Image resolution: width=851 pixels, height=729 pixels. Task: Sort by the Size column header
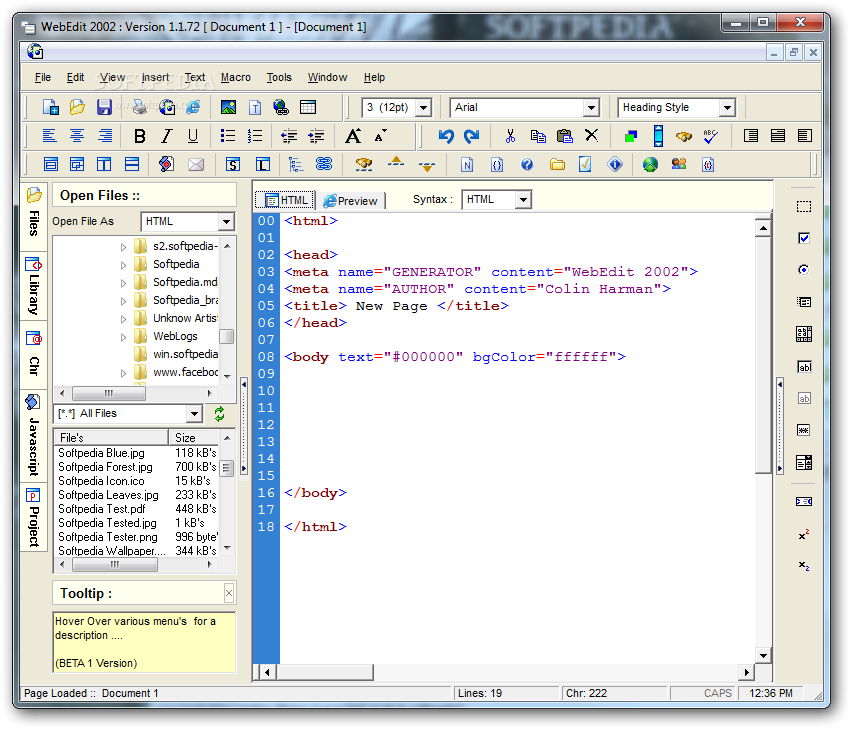click(x=194, y=438)
